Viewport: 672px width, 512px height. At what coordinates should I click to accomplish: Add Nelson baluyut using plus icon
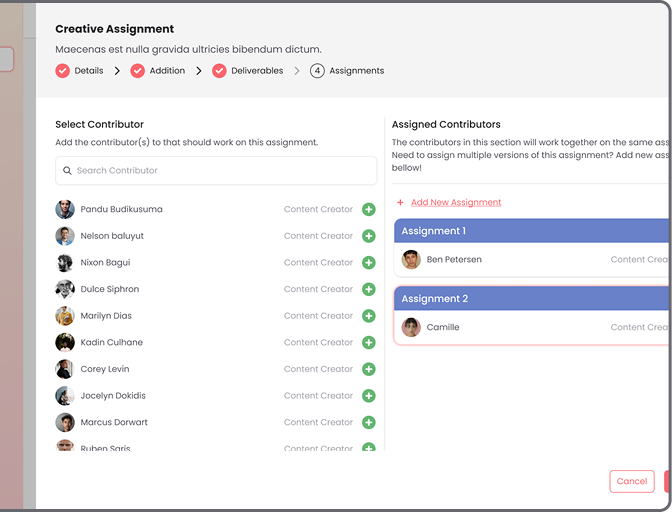click(x=369, y=236)
